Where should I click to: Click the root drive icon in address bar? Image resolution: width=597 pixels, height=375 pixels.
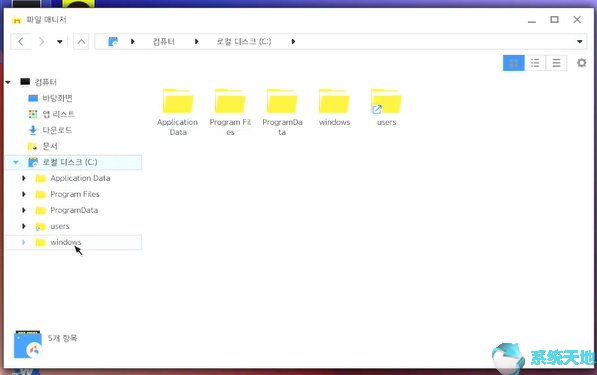click(113, 41)
